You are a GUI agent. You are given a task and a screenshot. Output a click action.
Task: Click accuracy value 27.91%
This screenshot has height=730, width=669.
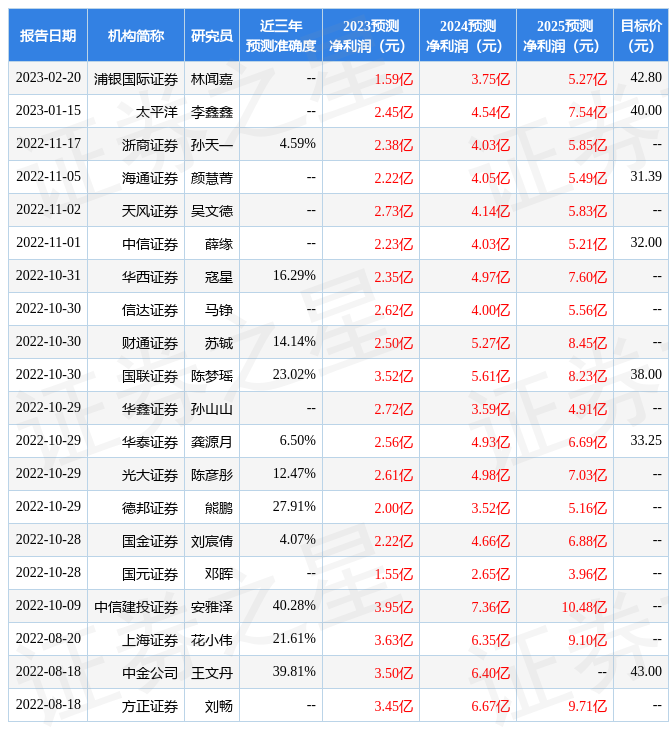point(294,507)
